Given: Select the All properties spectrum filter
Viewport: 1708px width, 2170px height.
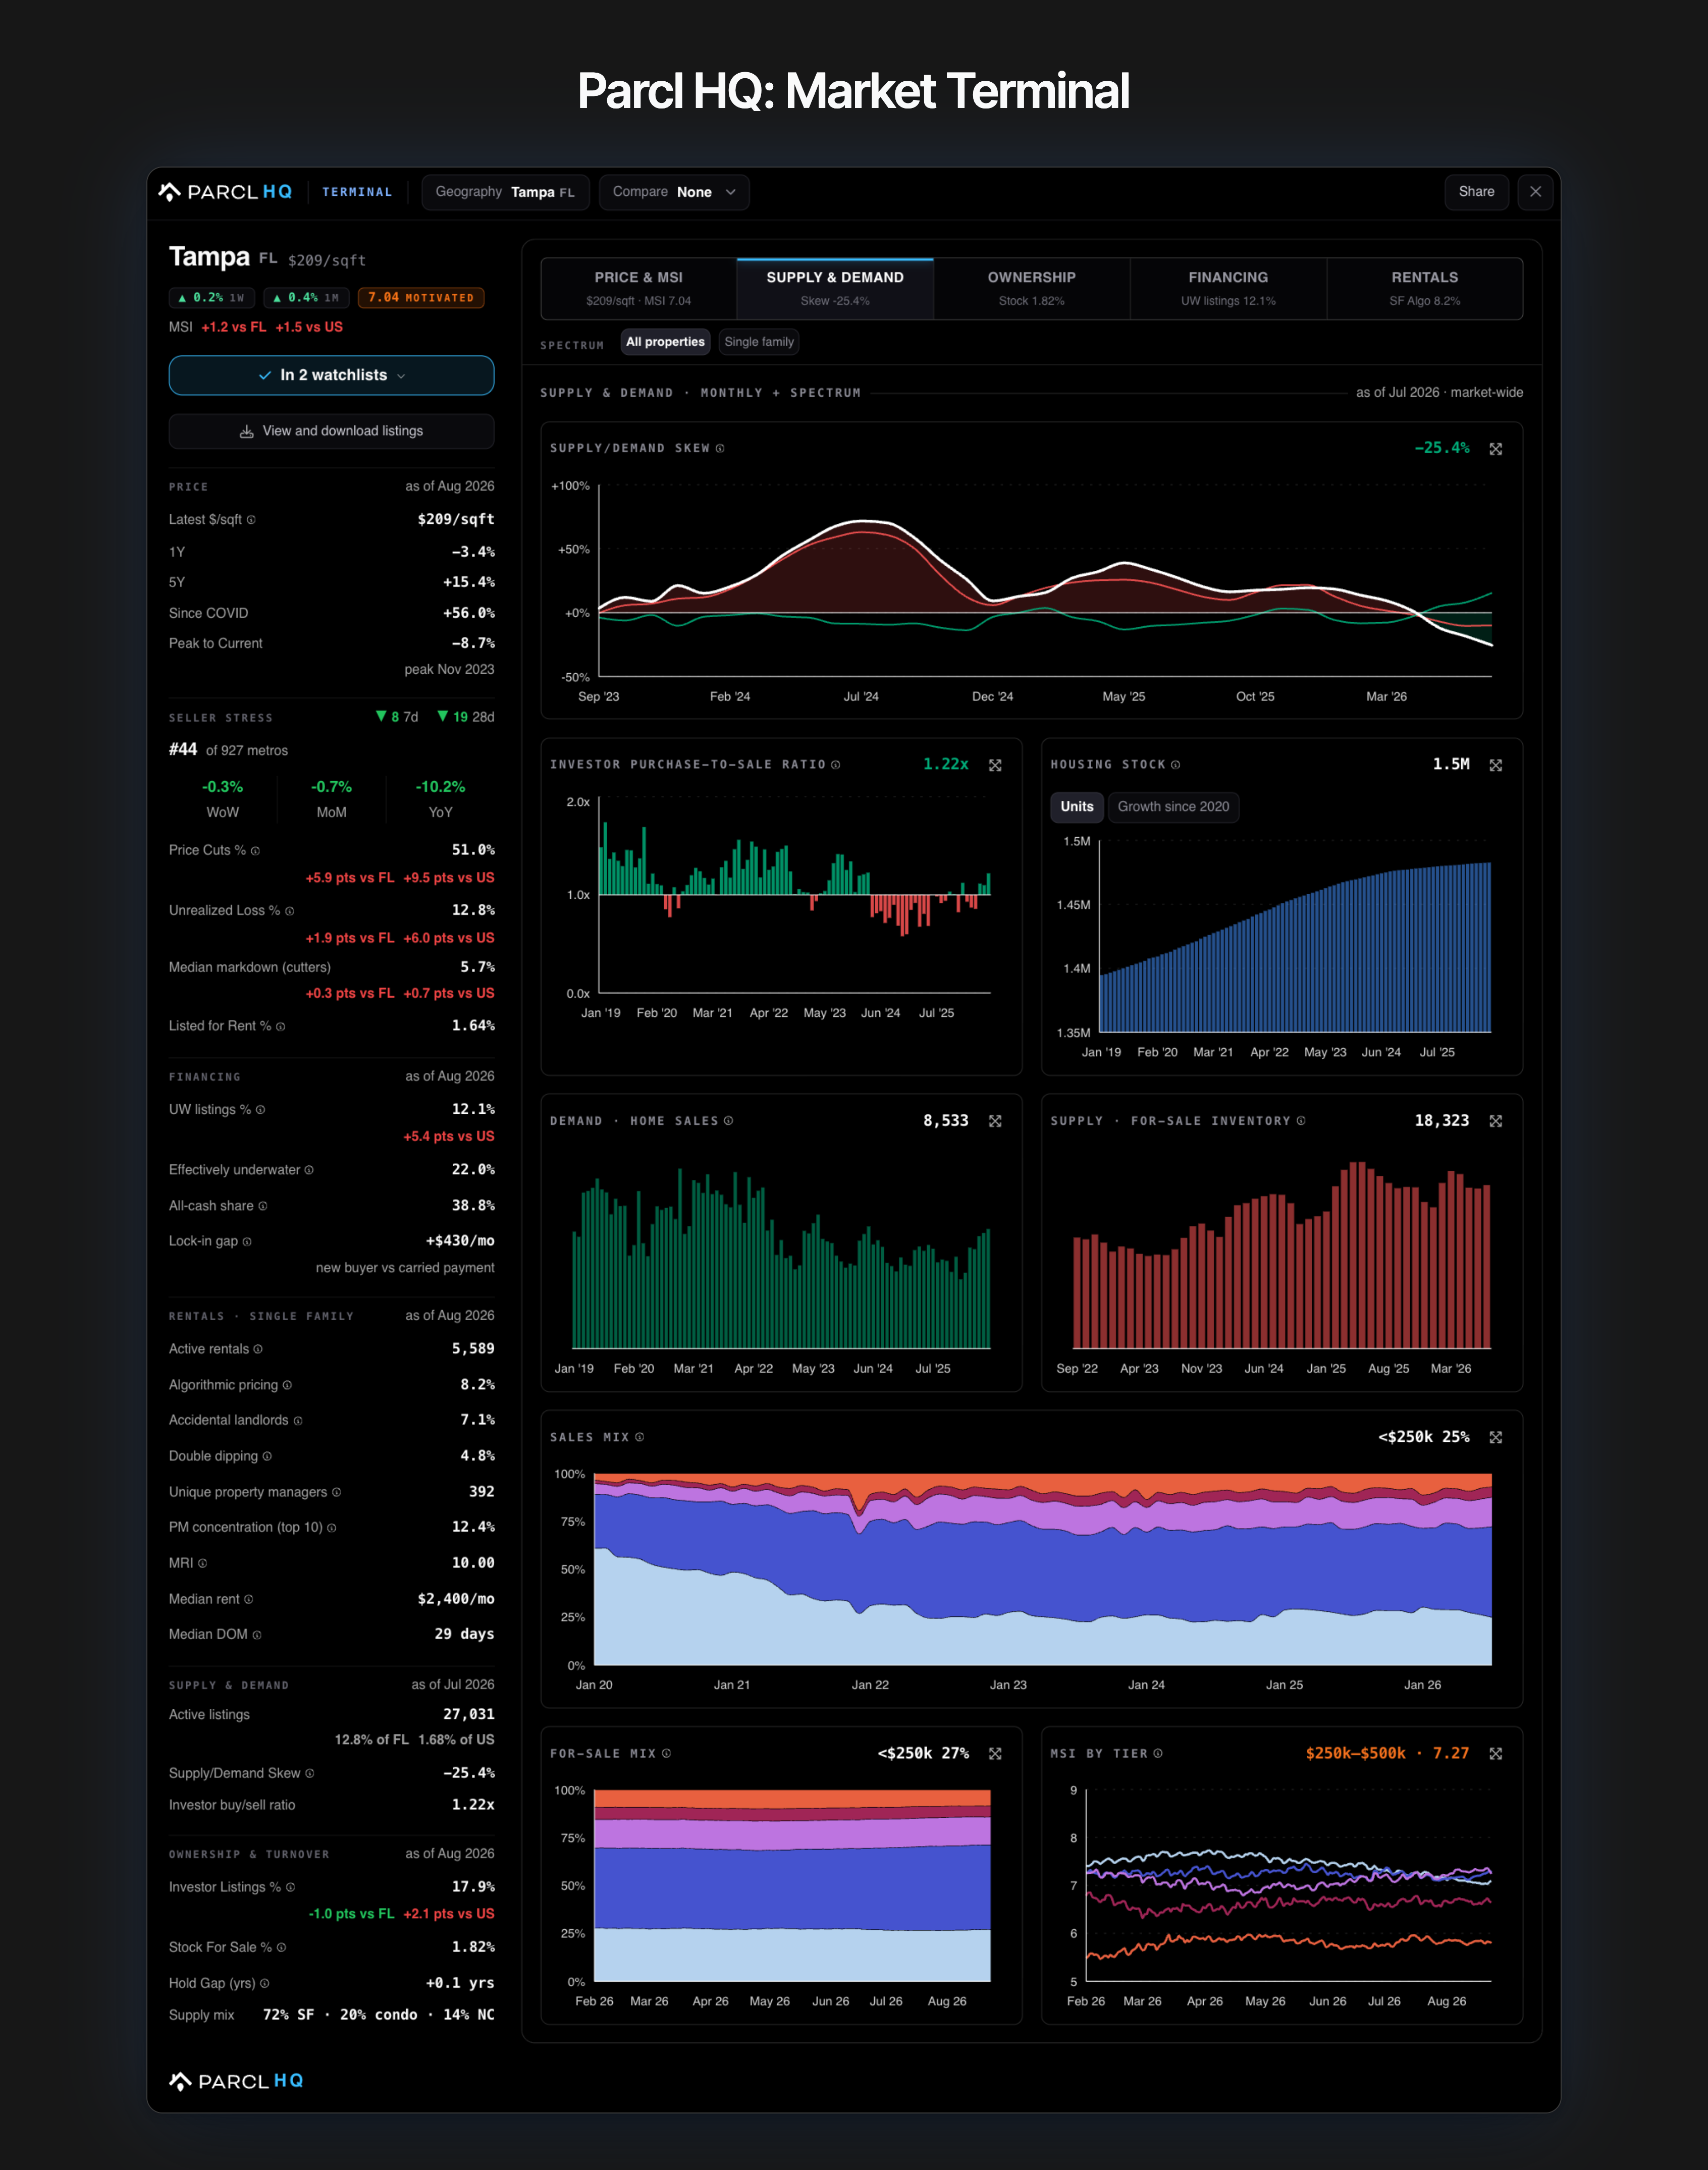Looking at the screenshot, I should (x=665, y=342).
